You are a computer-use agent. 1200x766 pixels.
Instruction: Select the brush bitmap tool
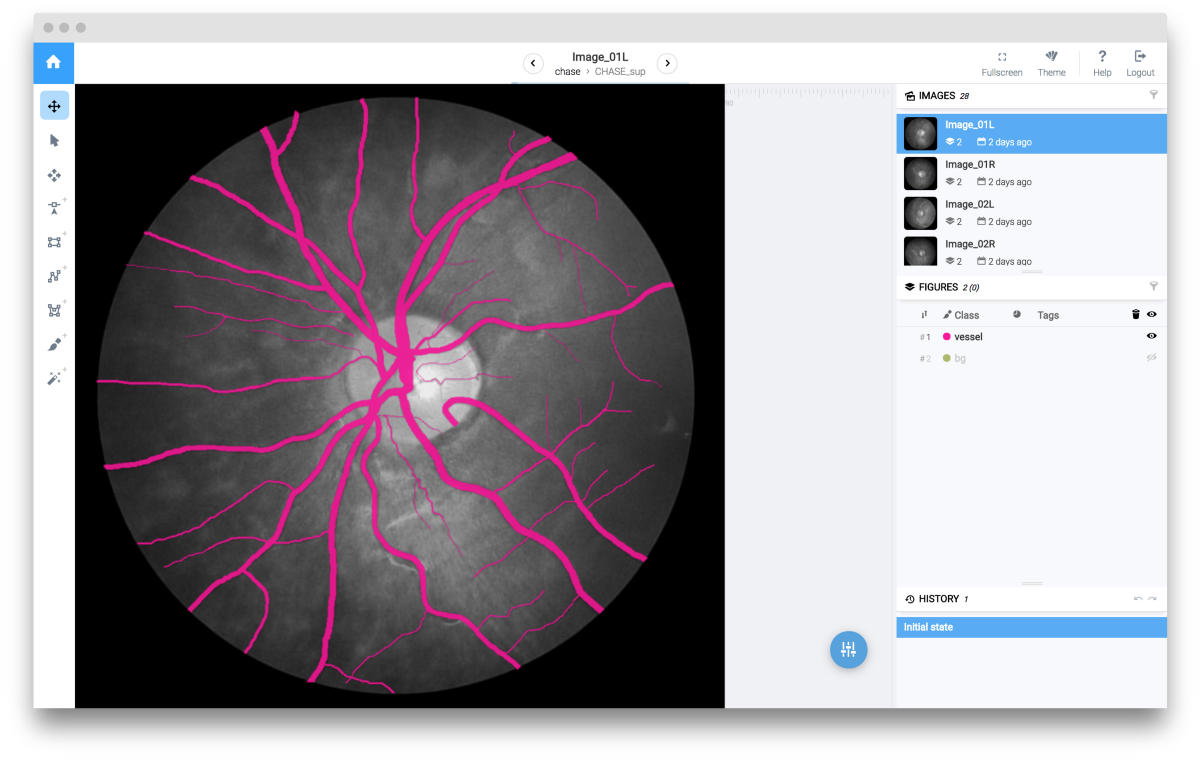[54, 344]
